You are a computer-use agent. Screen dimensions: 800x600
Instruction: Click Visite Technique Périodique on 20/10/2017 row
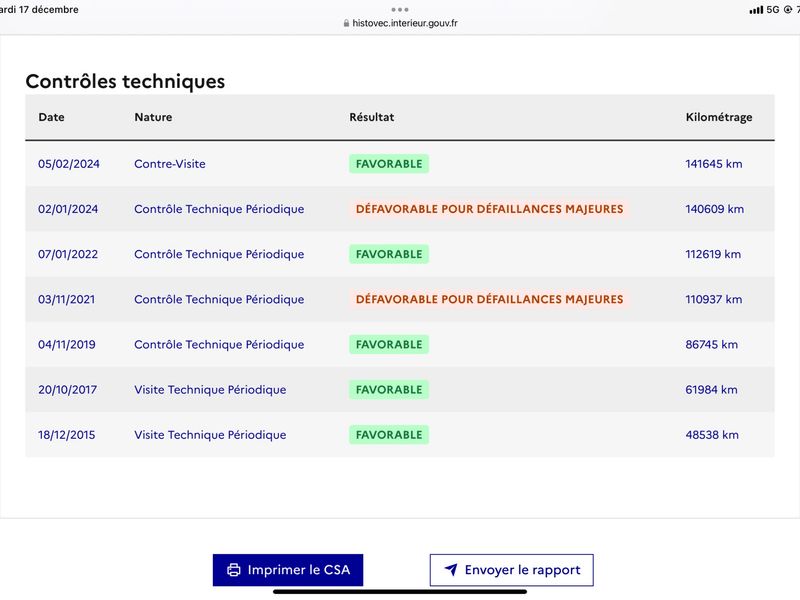[x=210, y=390]
